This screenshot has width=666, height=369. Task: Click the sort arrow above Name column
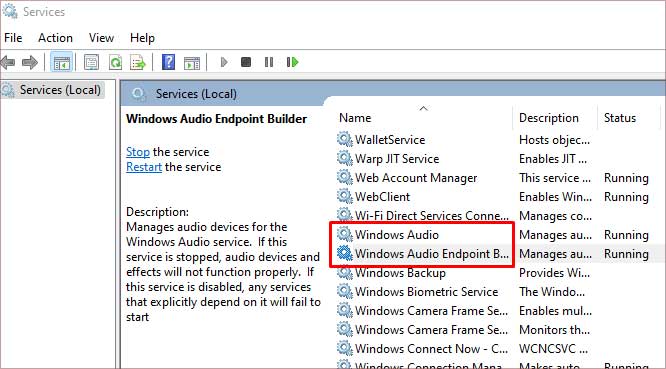423,109
